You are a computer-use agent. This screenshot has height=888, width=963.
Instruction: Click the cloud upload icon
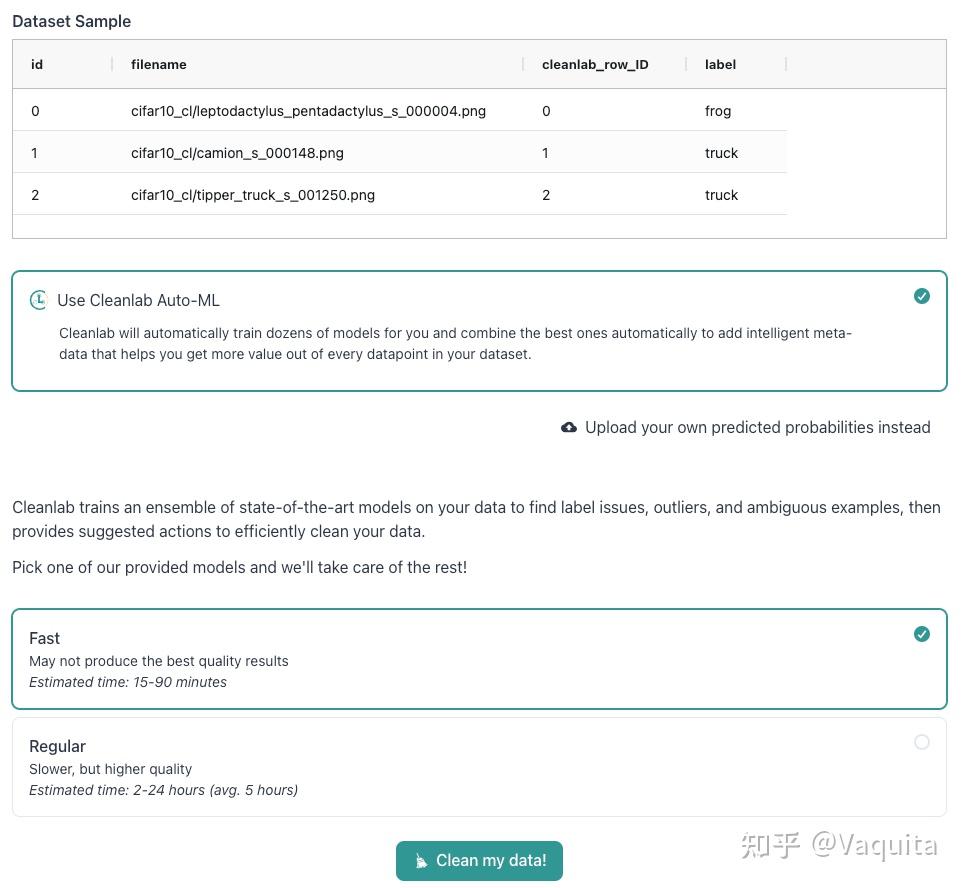click(x=569, y=428)
